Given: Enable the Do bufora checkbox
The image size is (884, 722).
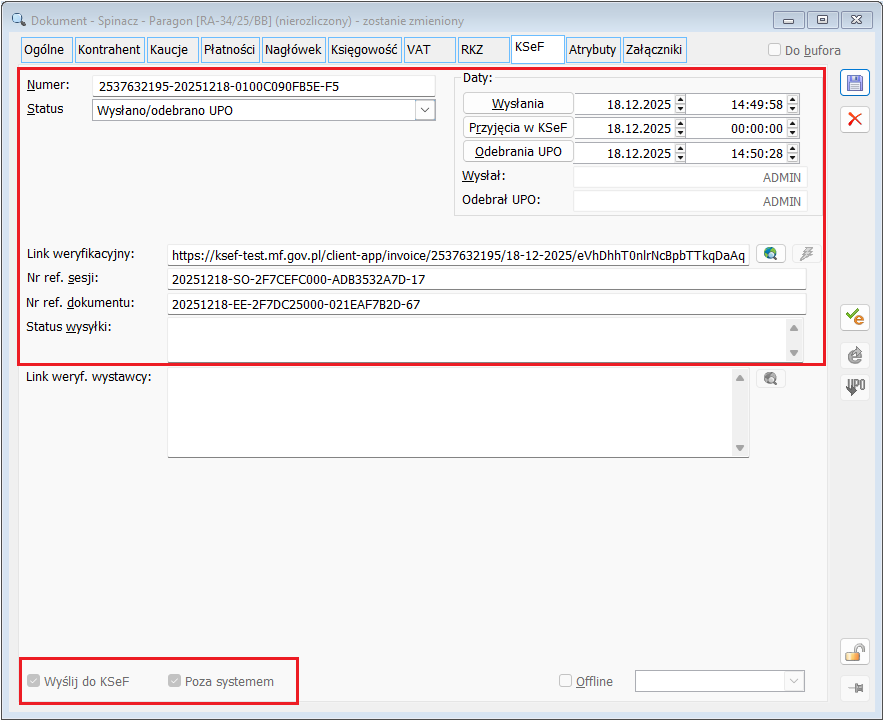Looking at the screenshot, I should 775,50.
